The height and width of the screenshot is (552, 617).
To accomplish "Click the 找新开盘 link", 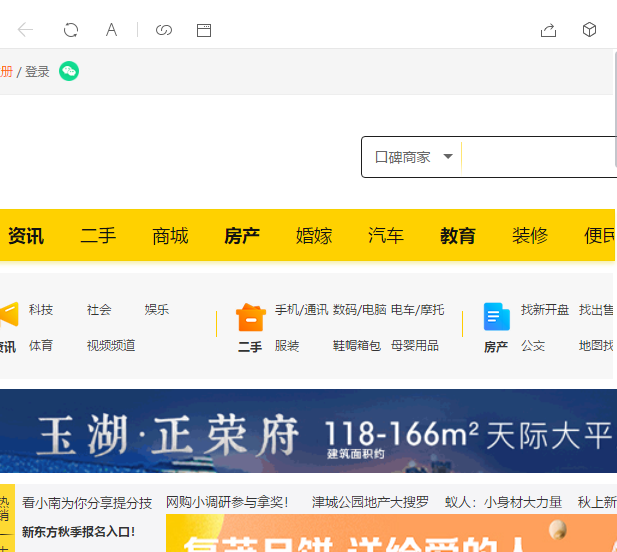I will click(545, 310).
